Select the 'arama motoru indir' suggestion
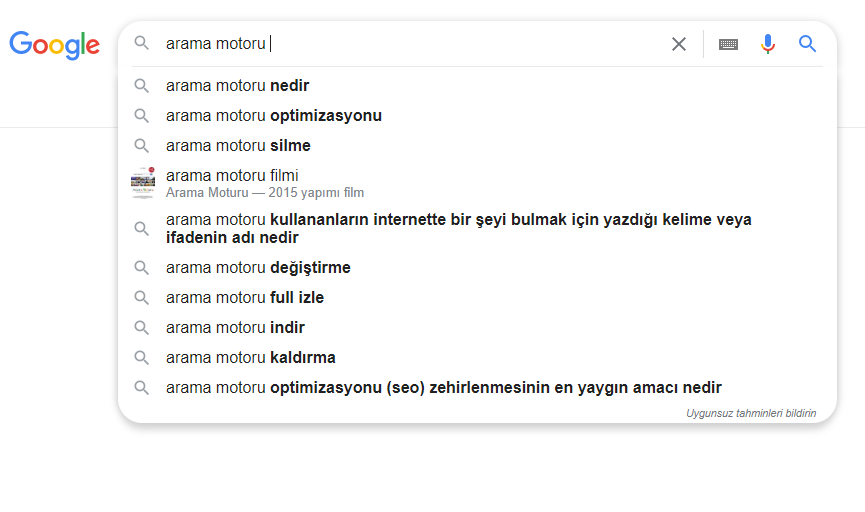Viewport: 865px width, 512px height. (x=235, y=328)
